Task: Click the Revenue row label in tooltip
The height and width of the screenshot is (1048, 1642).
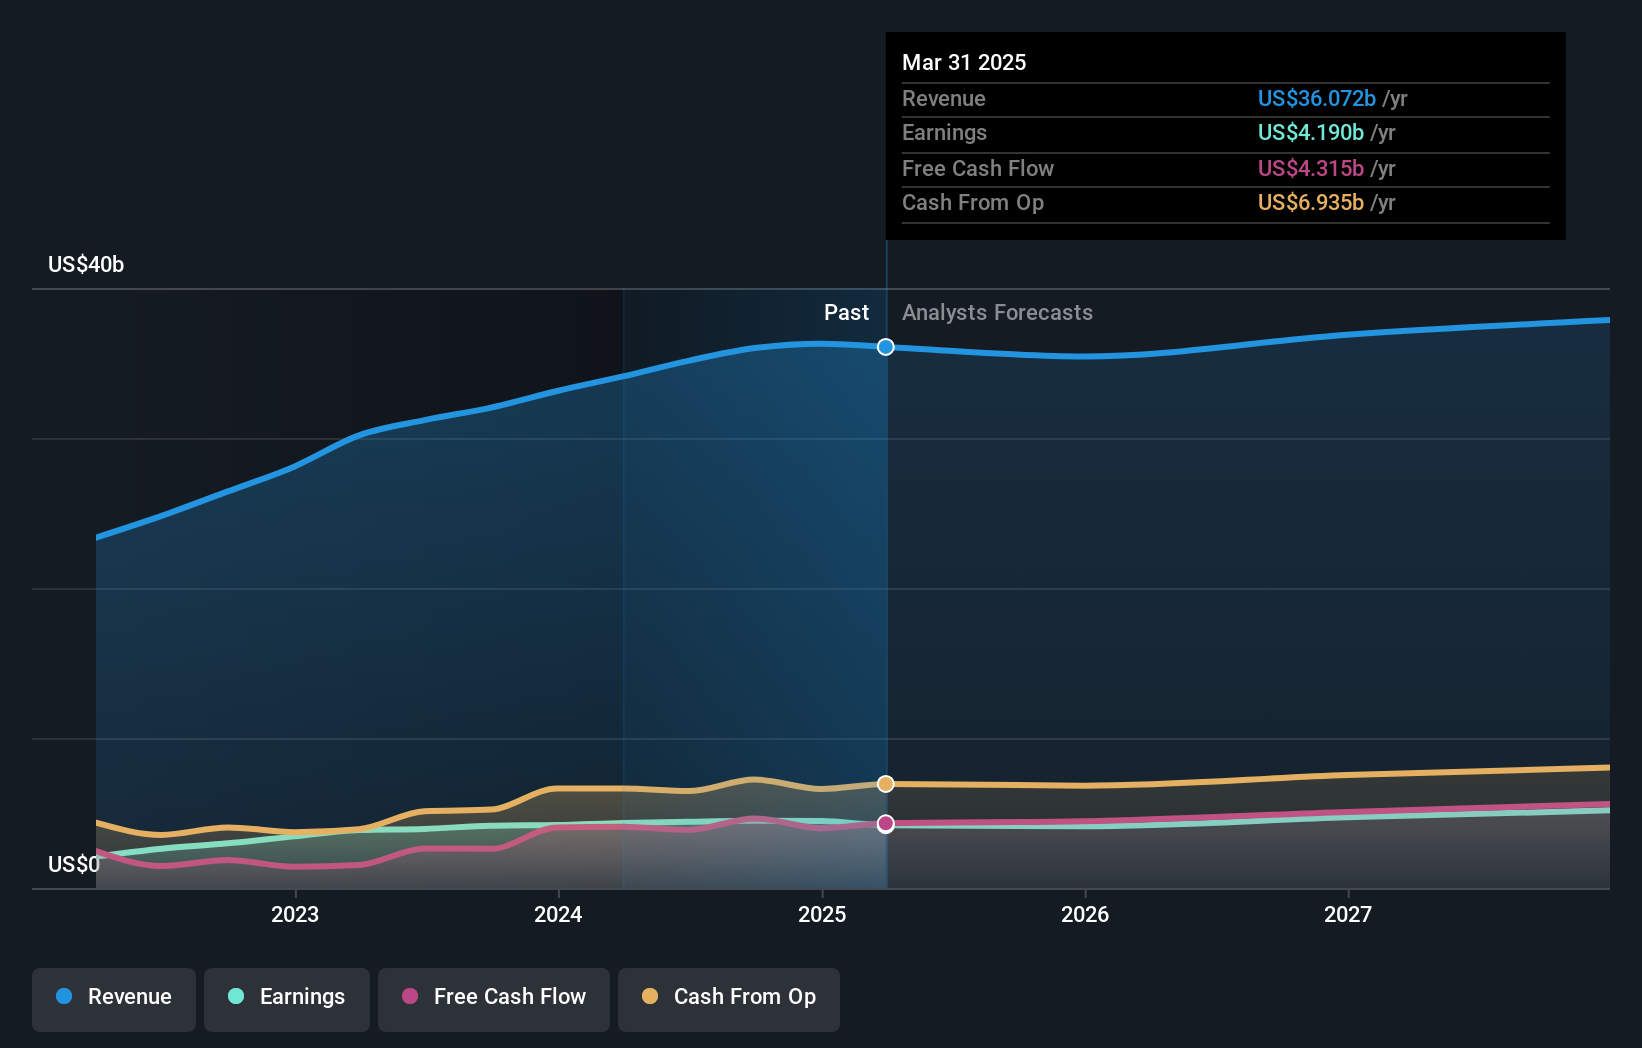Action: pyautogui.click(x=944, y=98)
